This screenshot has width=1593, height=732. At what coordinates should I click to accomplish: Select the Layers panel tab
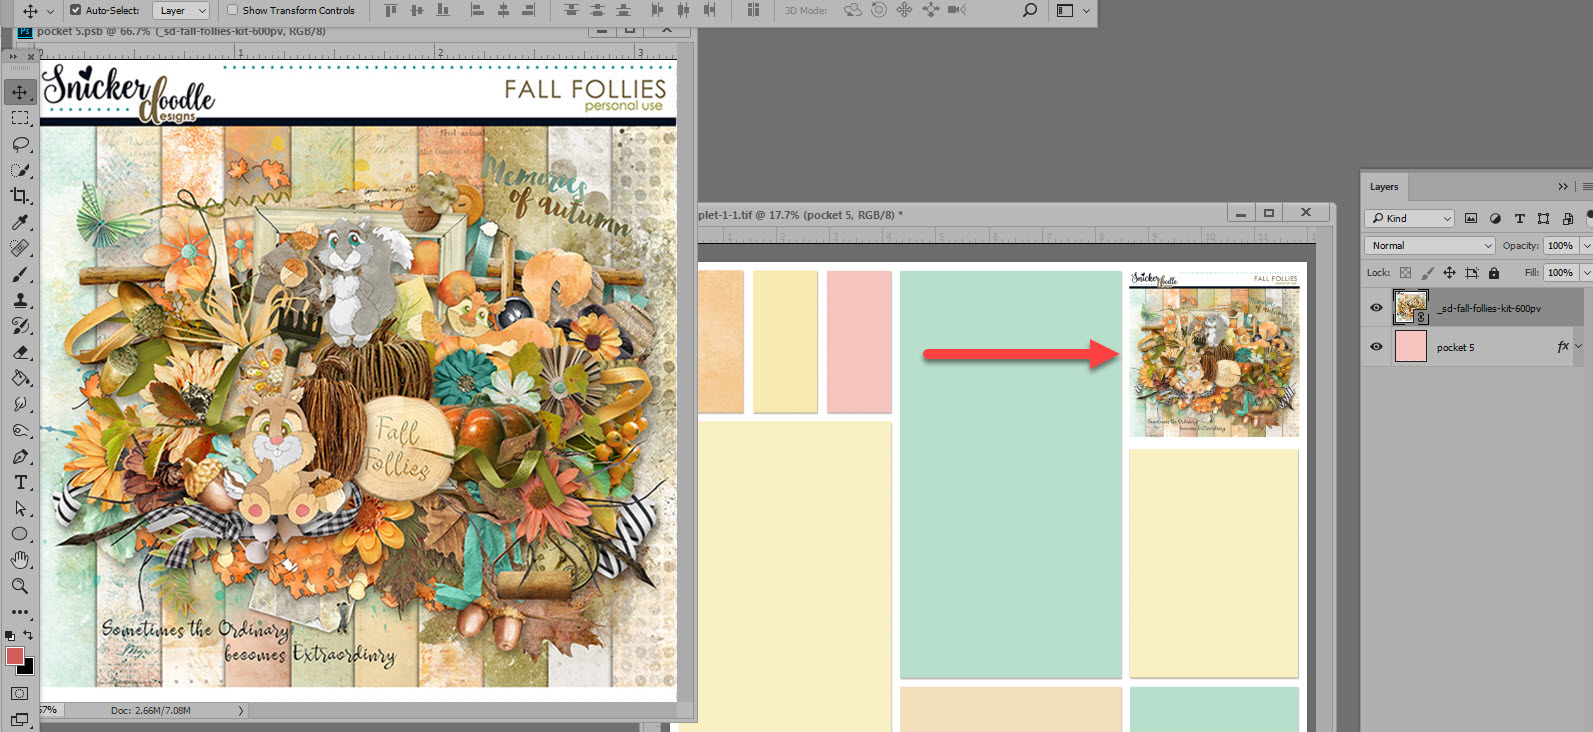tap(1384, 187)
